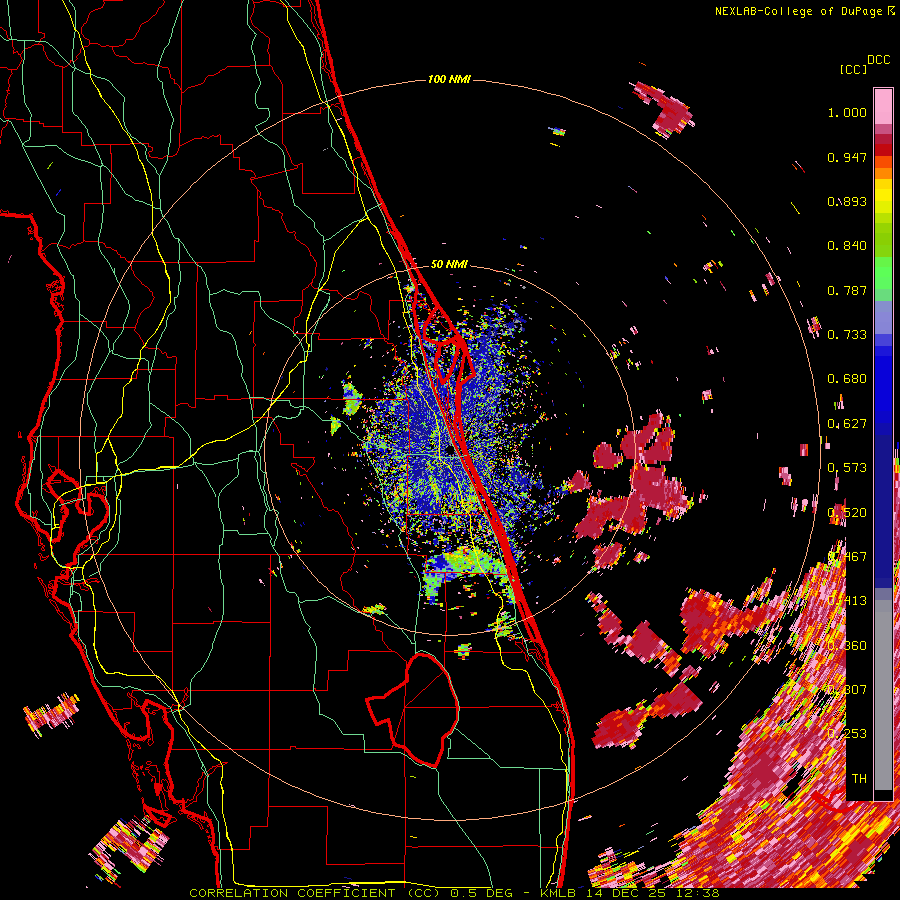Image resolution: width=900 pixels, height=900 pixels.
Task: Select the 0.947 legend value
Action: tap(847, 157)
